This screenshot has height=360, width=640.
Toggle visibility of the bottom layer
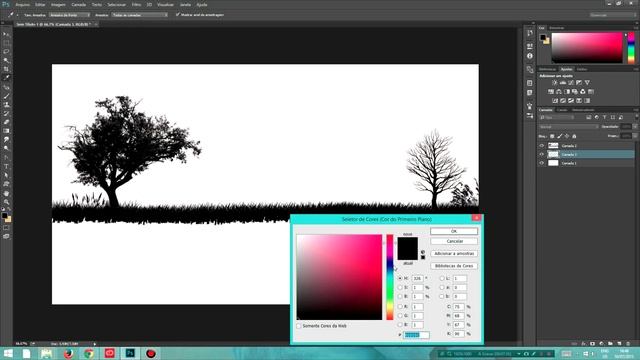(542, 163)
